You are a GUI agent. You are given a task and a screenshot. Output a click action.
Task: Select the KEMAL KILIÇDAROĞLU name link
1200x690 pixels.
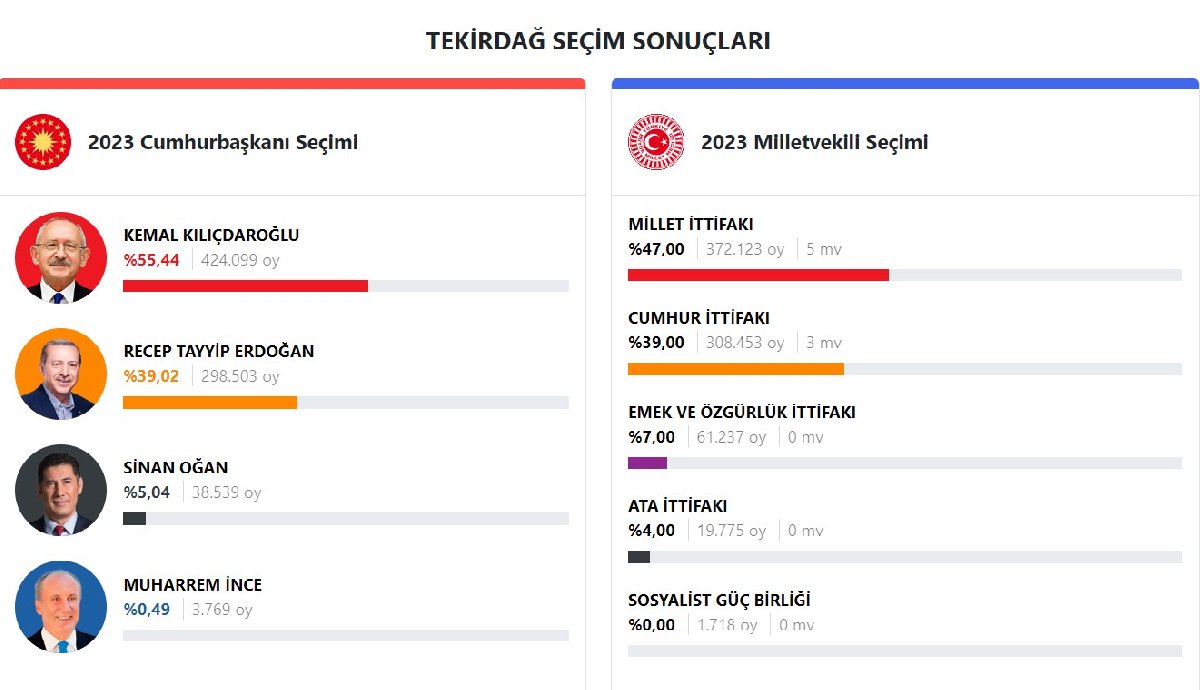pos(211,235)
